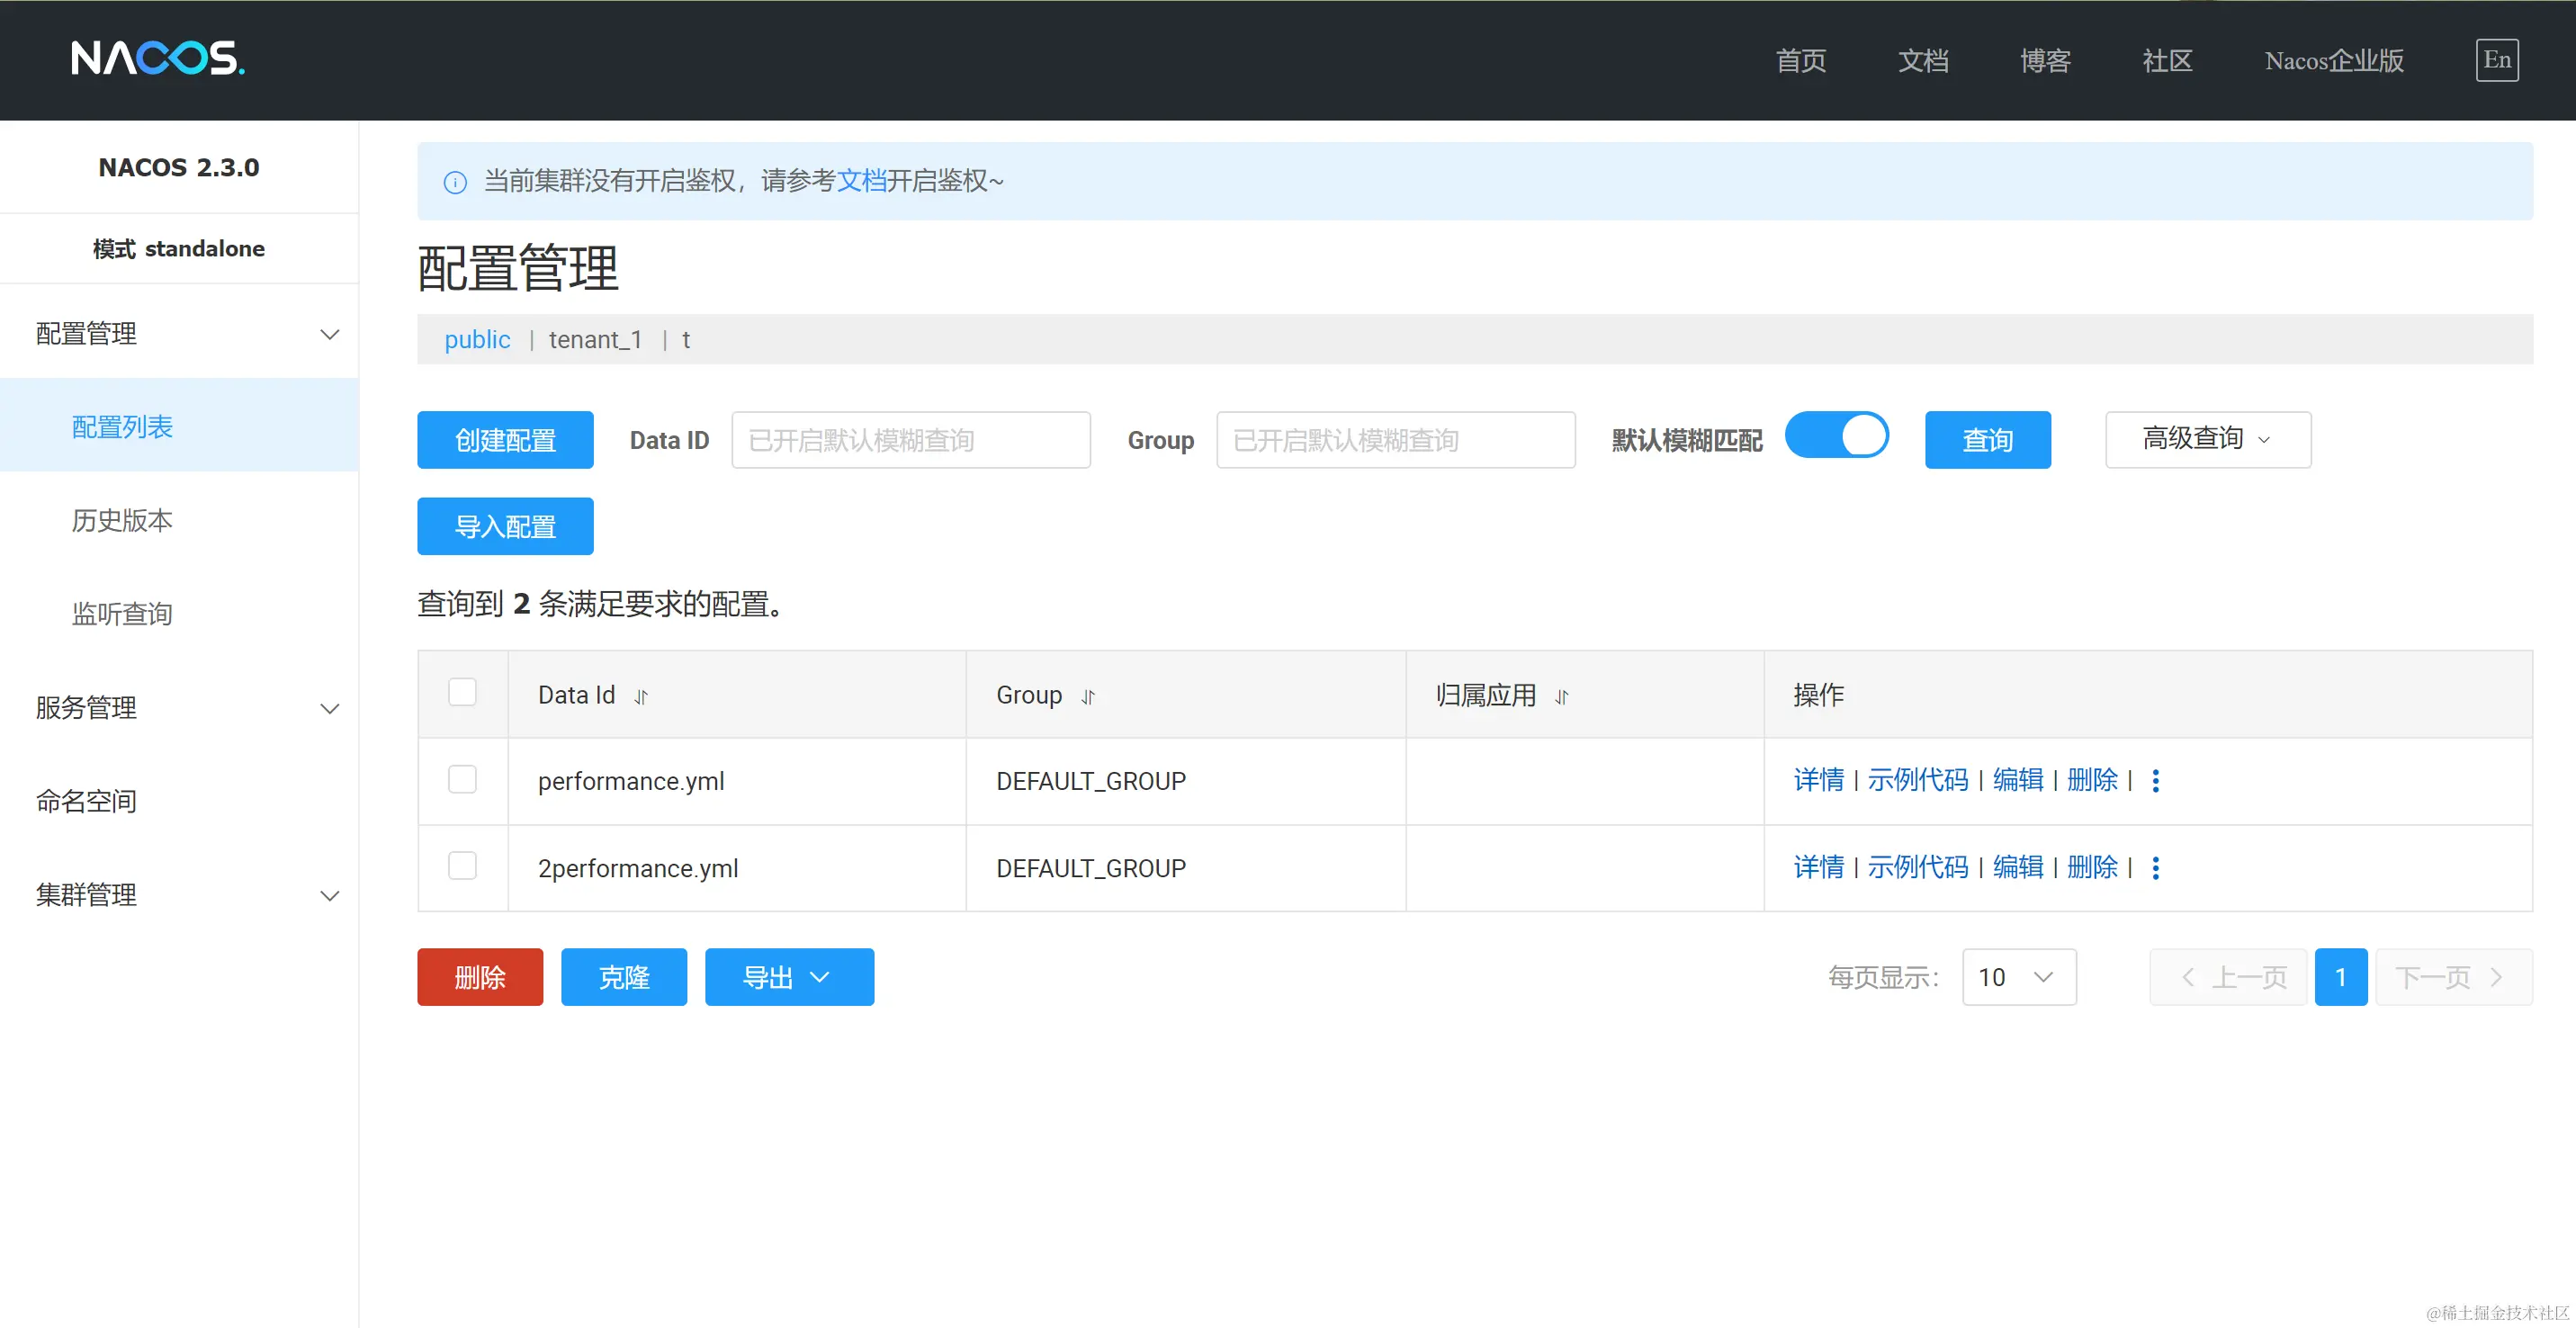Open the 每页显示 page size dropdown
The height and width of the screenshot is (1328, 2576).
click(x=2018, y=977)
